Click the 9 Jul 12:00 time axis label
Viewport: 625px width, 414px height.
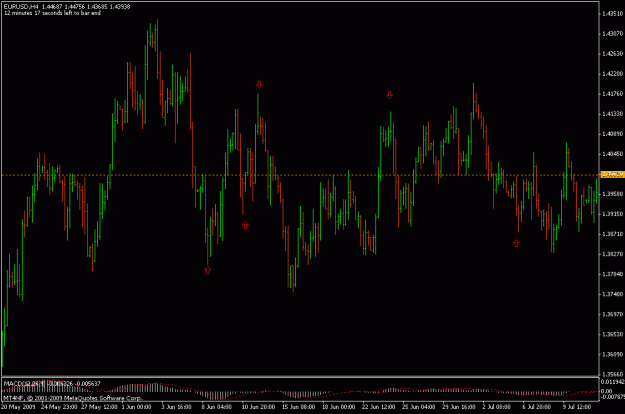[x=577, y=407]
